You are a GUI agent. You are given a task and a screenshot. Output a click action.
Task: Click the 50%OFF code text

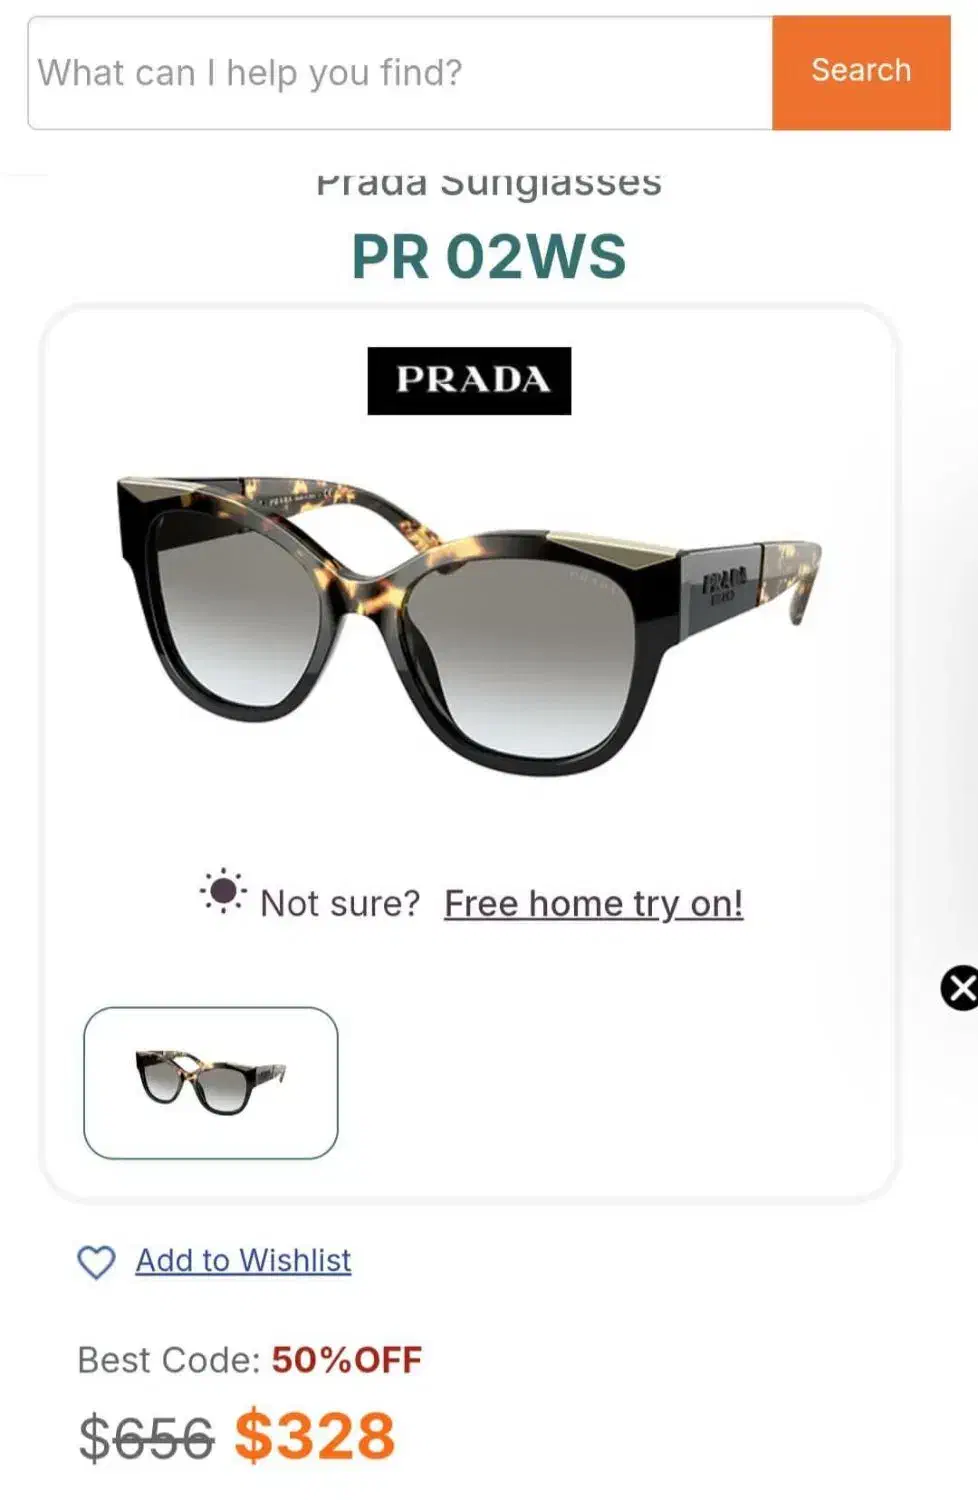click(x=347, y=1359)
